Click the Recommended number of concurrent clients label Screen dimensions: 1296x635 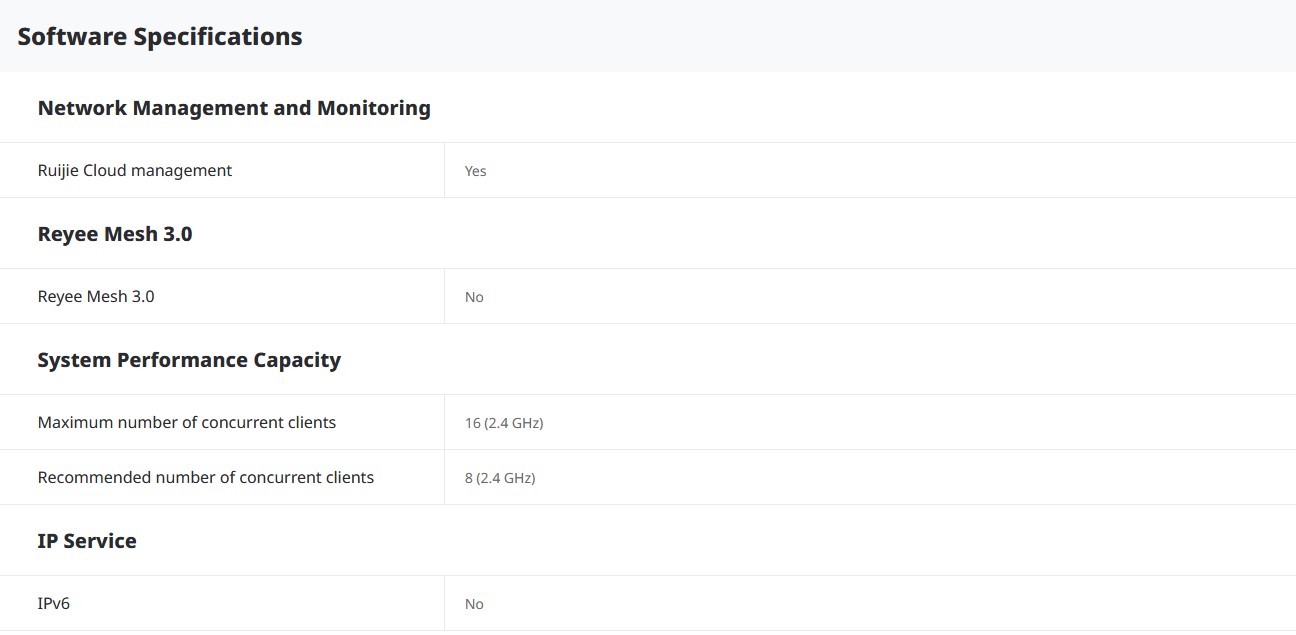[206, 478]
